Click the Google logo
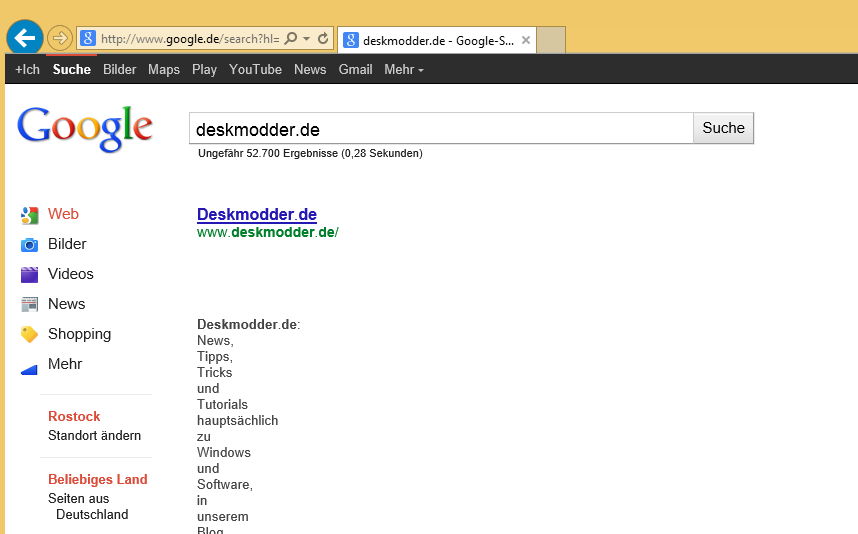 click(x=85, y=129)
